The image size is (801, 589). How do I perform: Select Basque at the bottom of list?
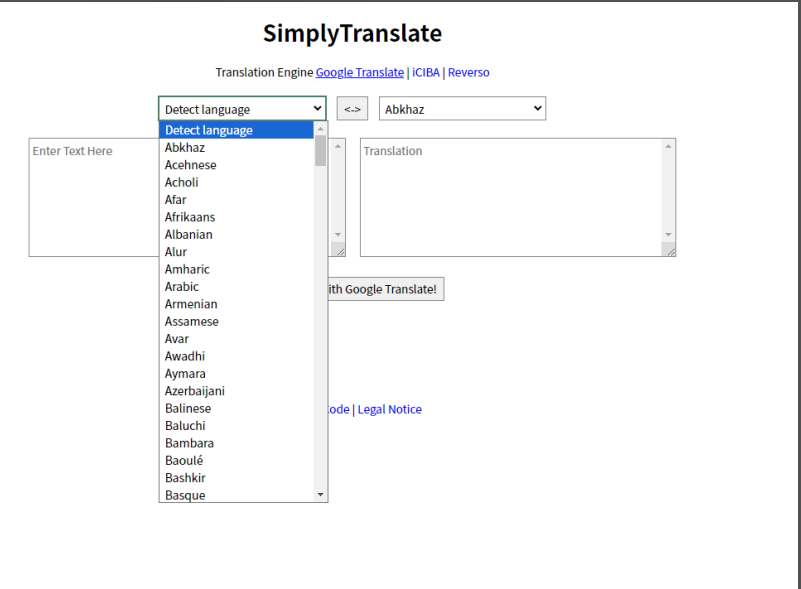[185, 495]
